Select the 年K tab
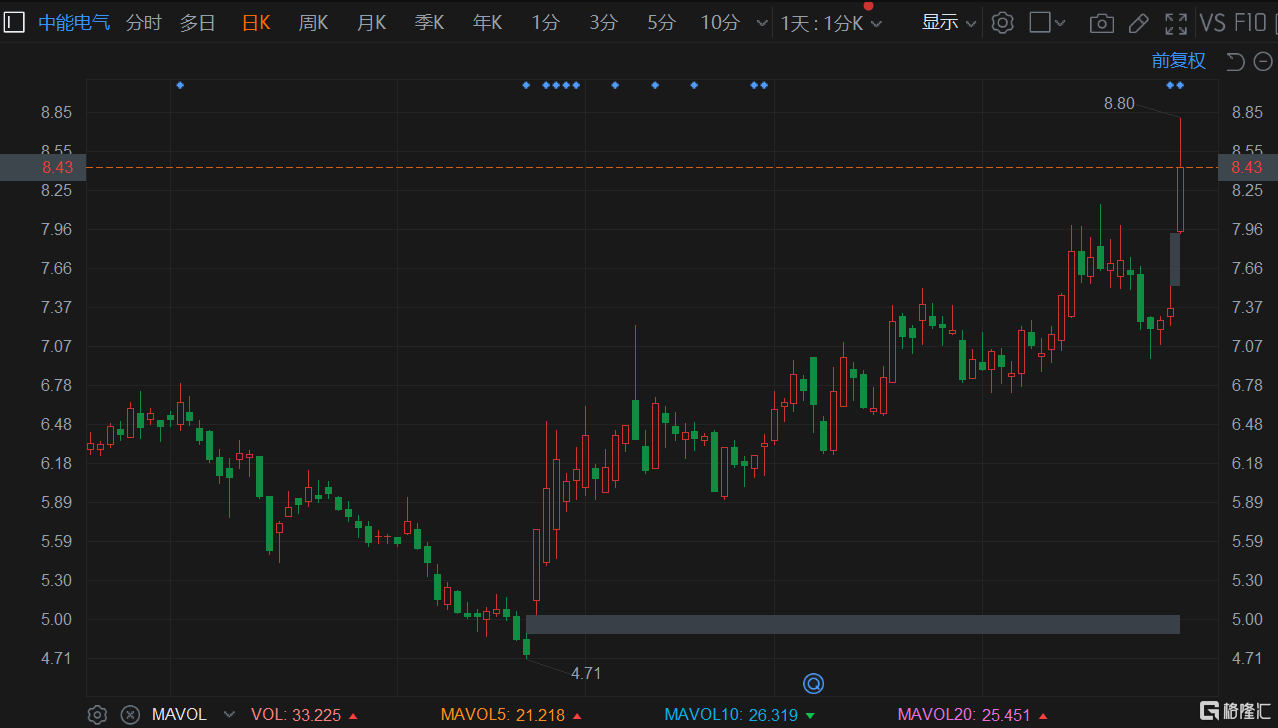The height and width of the screenshot is (728, 1278). [x=488, y=22]
